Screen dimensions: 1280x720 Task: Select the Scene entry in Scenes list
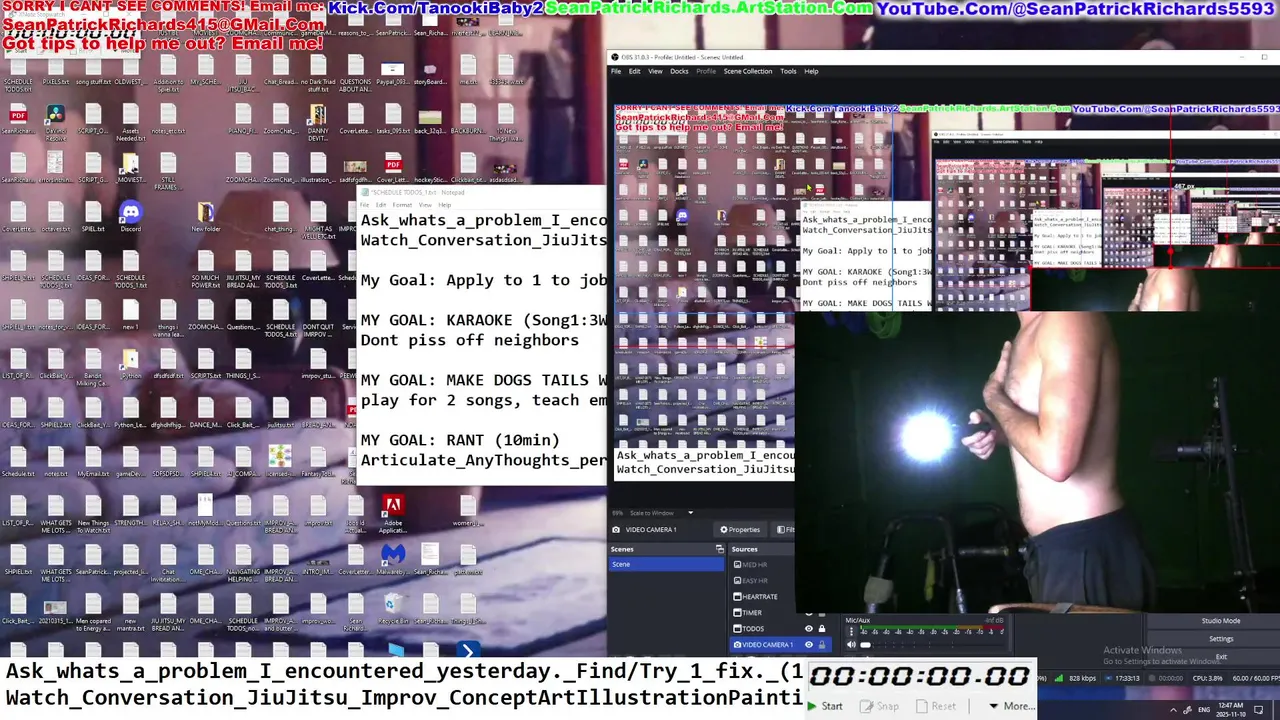[666, 564]
